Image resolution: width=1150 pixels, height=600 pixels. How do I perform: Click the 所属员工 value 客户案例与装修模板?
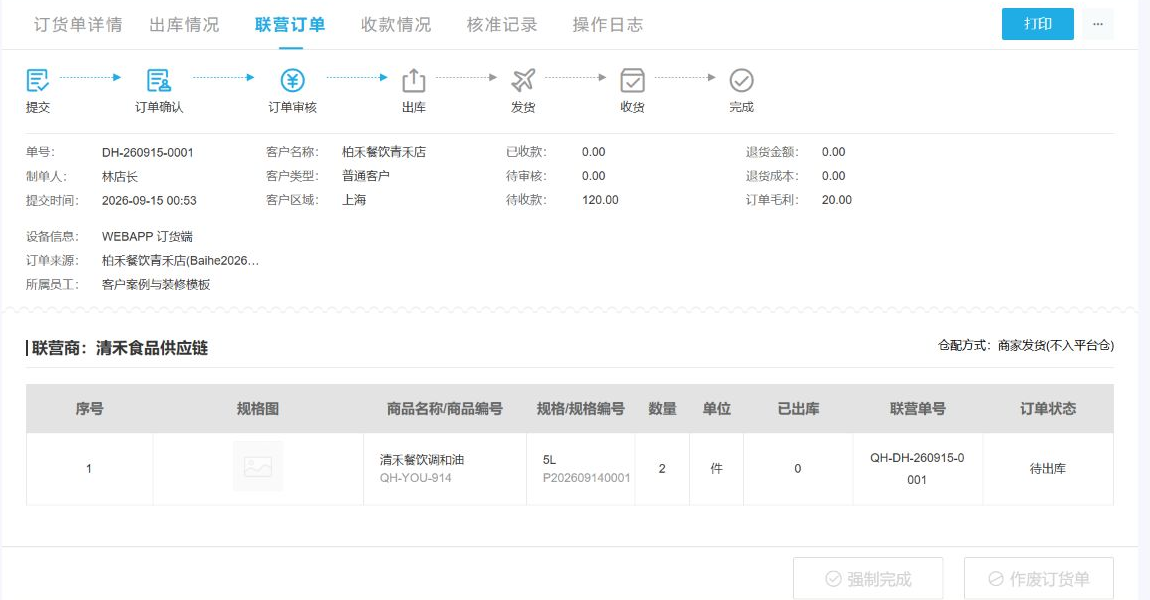(156, 285)
